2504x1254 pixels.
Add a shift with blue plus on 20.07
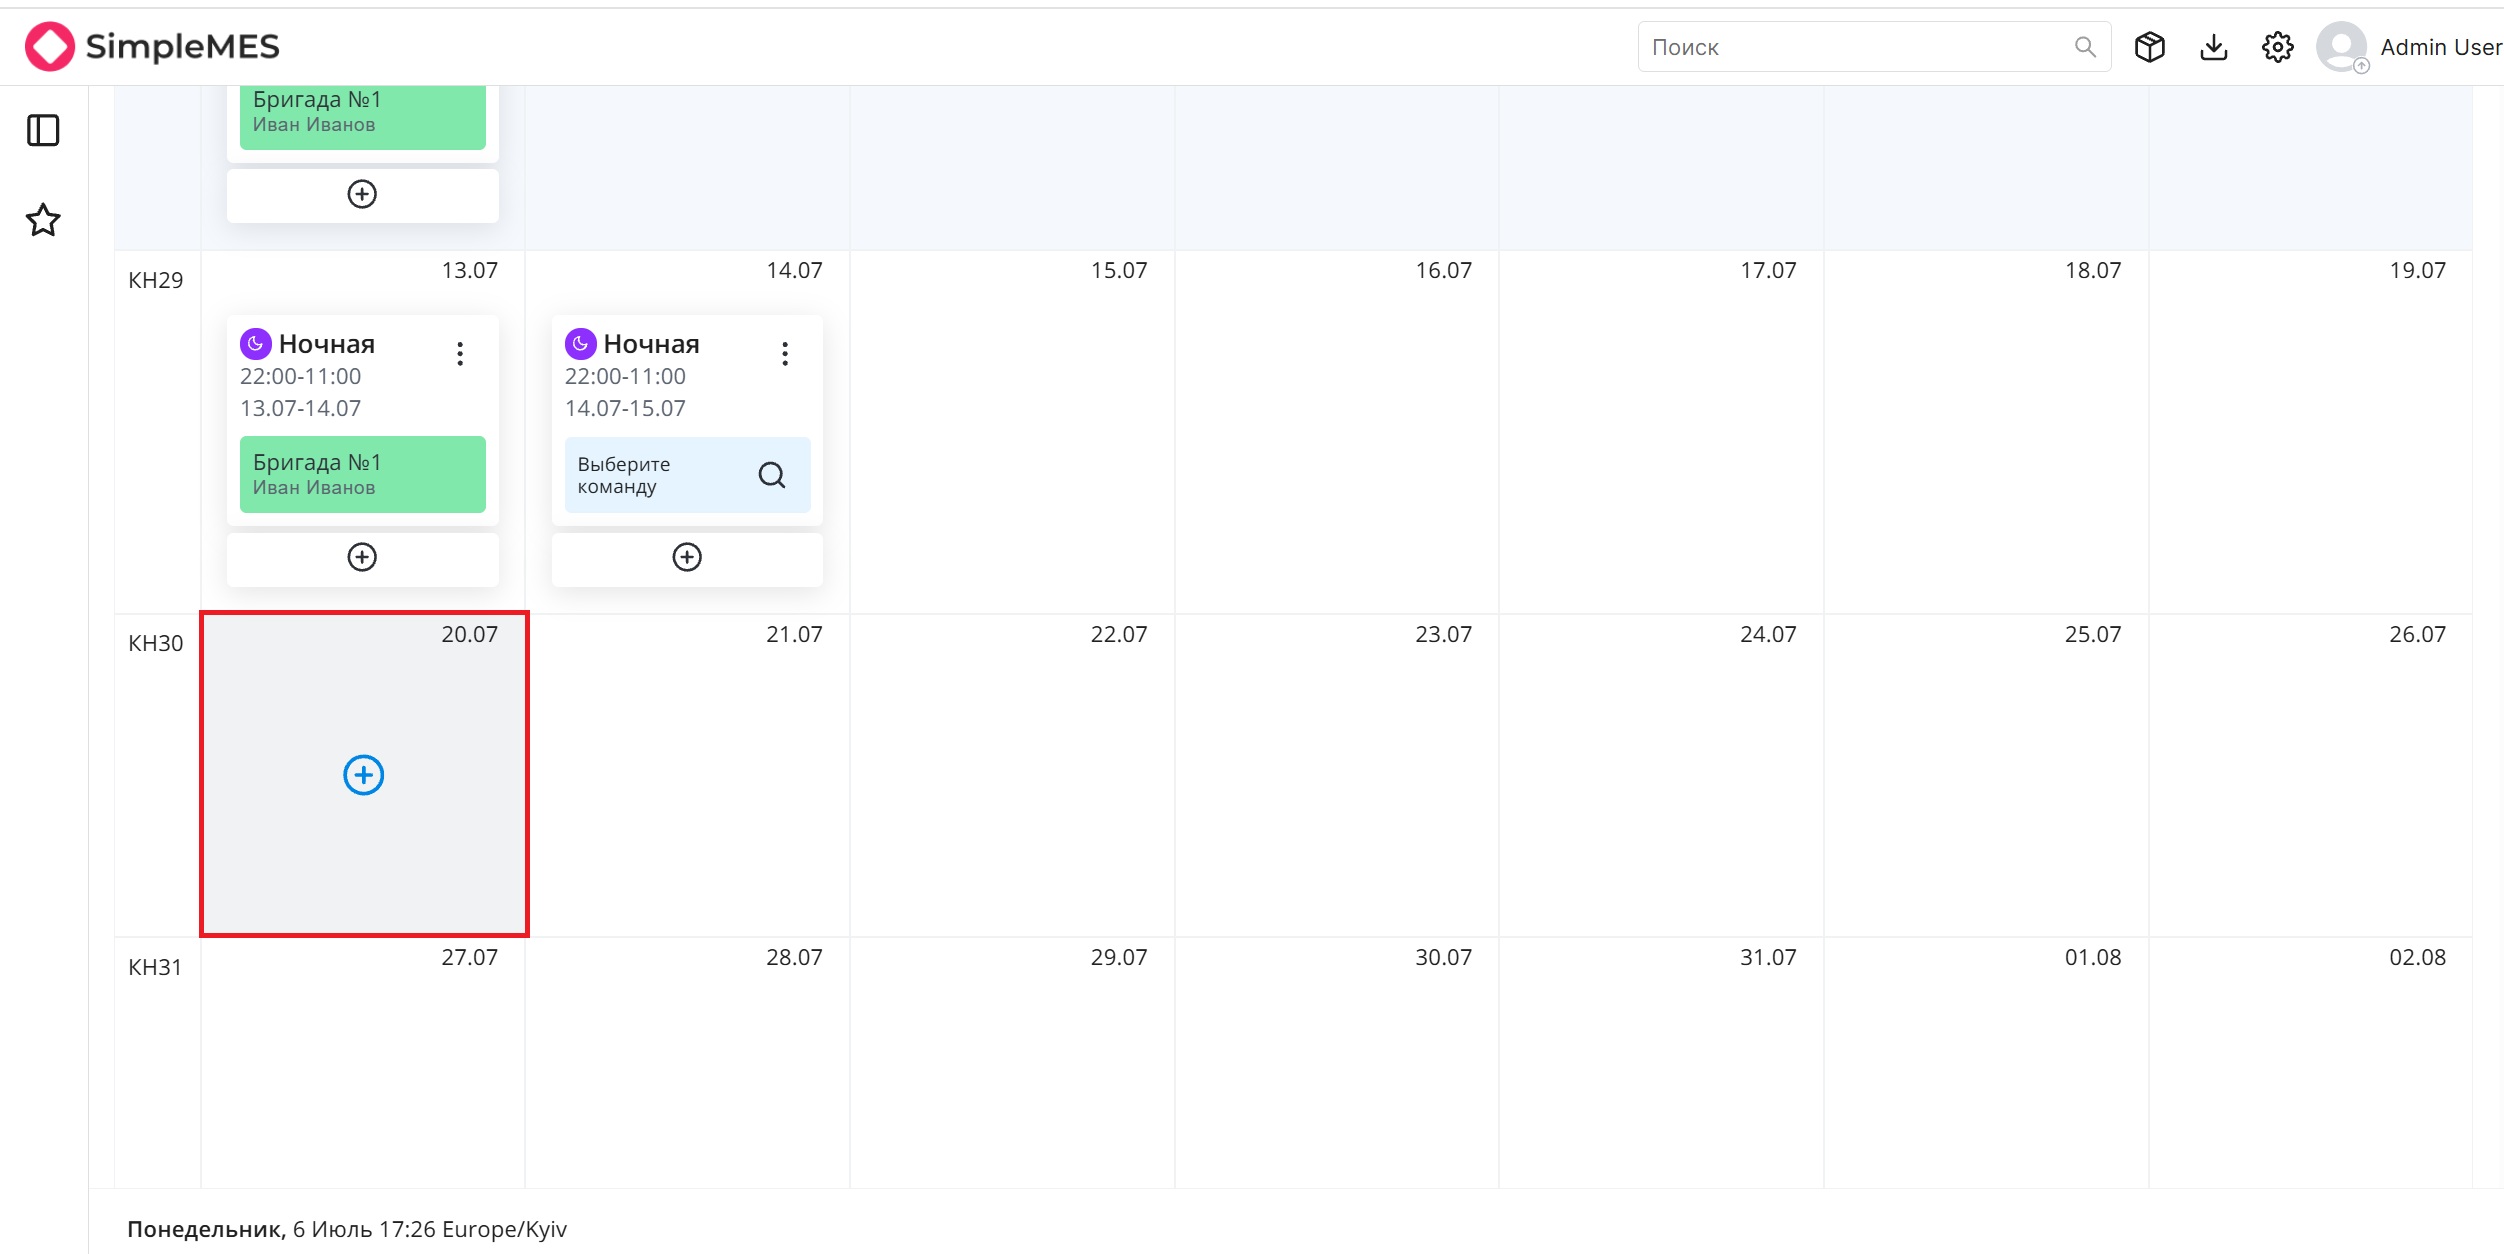coord(363,775)
